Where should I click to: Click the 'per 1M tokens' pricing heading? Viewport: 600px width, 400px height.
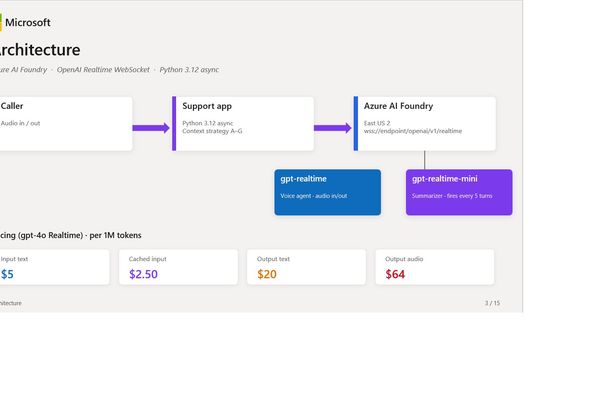click(115, 235)
